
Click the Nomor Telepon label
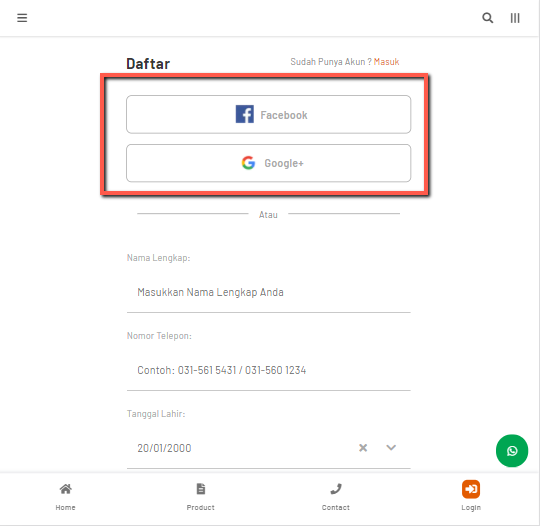tap(159, 336)
